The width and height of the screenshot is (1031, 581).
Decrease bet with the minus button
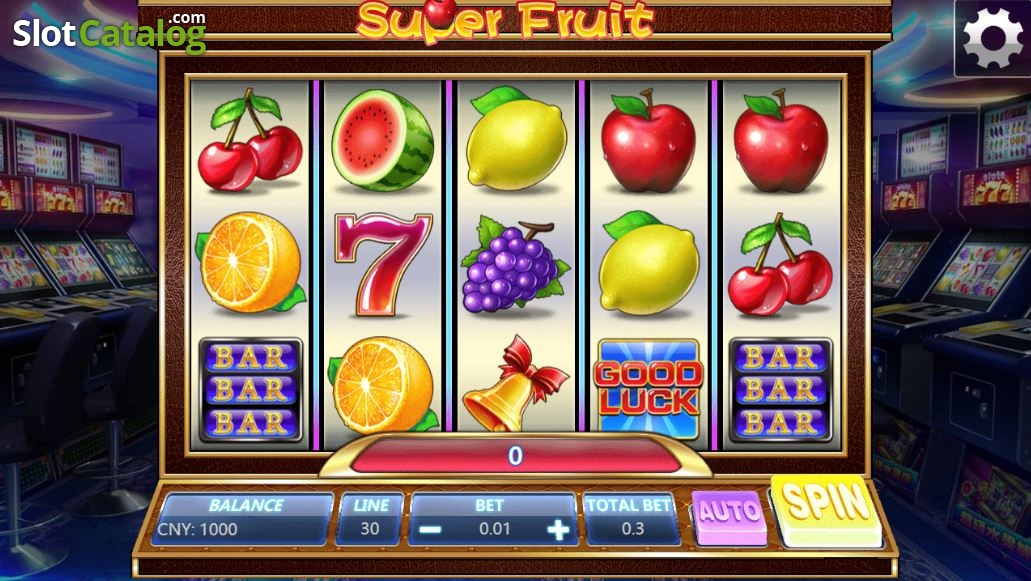(x=431, y=530)
